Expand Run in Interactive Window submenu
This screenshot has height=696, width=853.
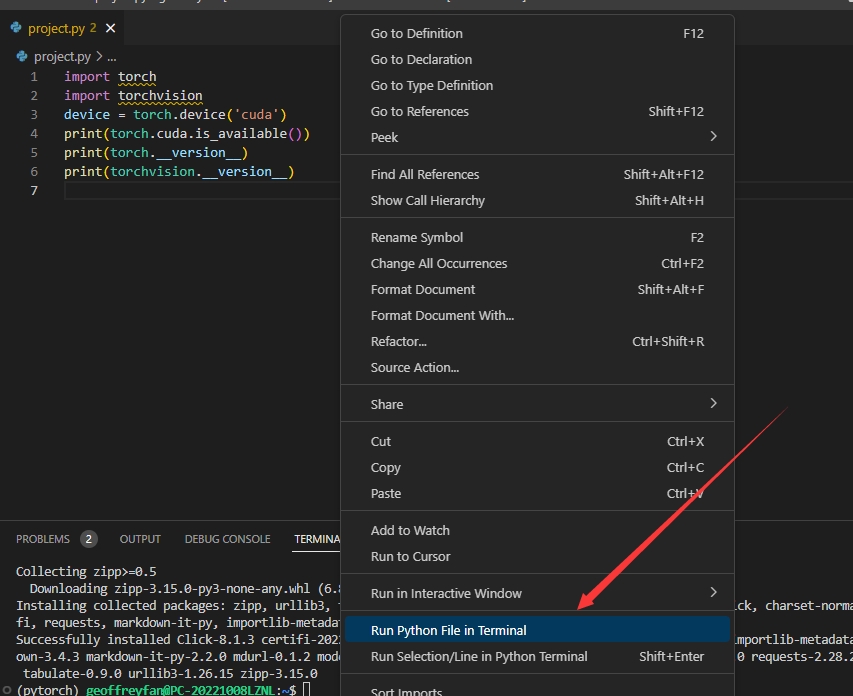713,593
